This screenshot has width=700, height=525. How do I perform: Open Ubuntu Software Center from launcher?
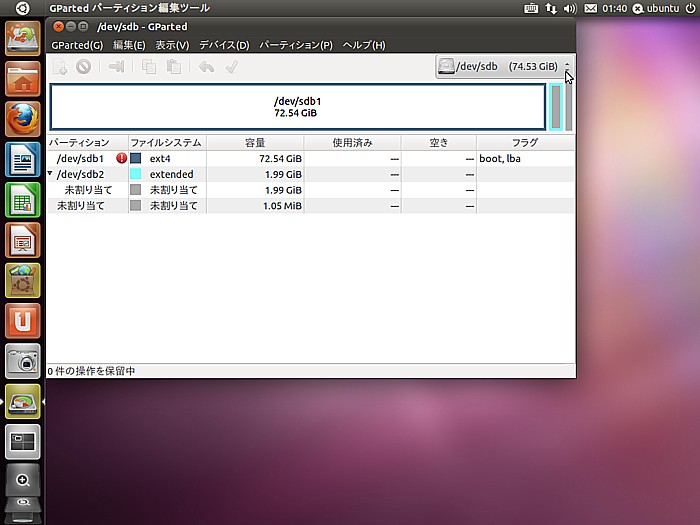(23, 280)
